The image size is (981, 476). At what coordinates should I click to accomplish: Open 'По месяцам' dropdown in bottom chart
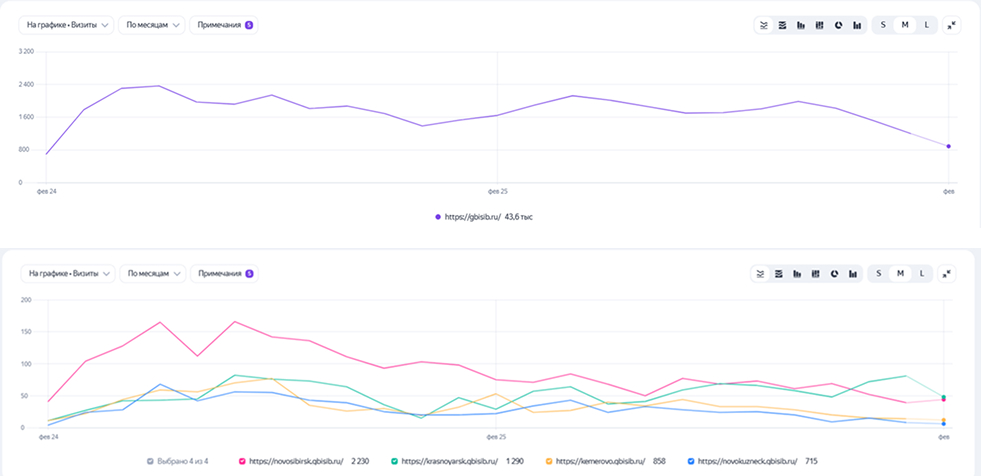tap(152, 273)
